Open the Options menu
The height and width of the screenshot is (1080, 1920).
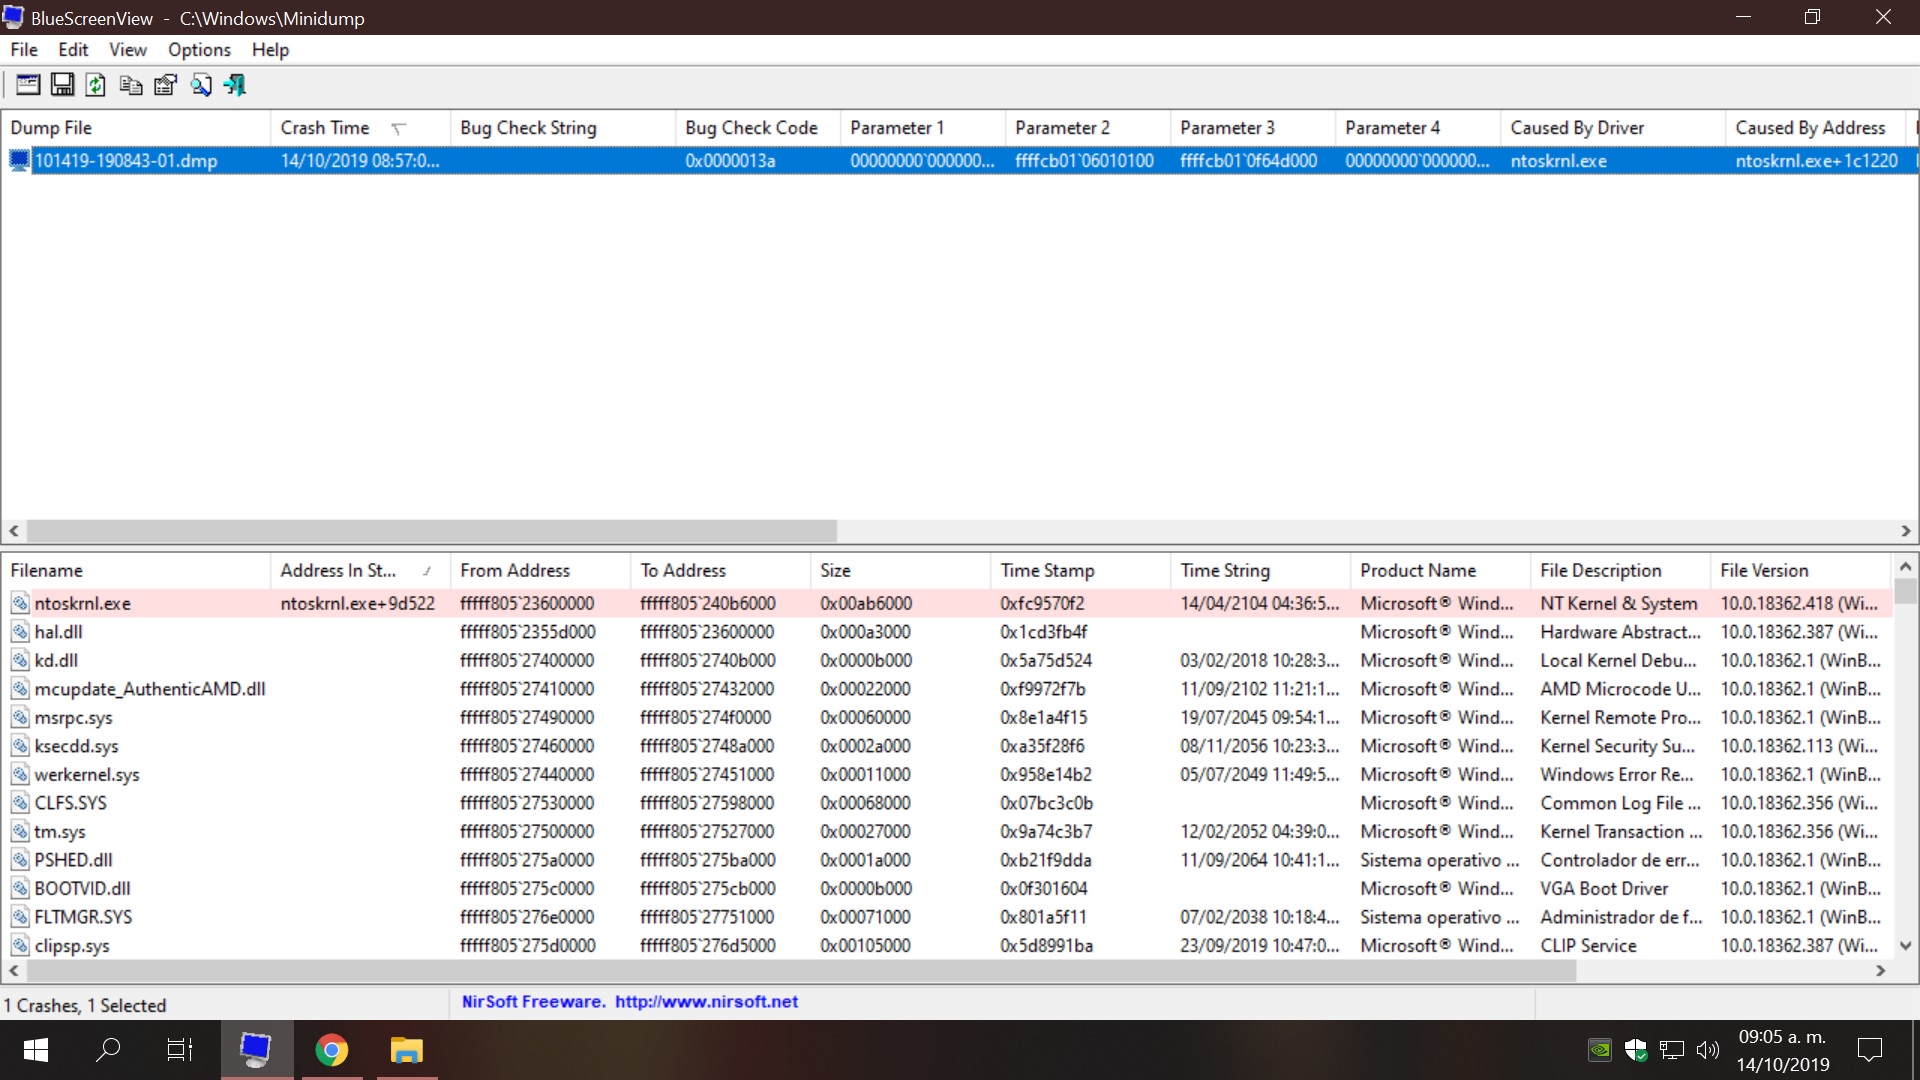tap(199, 50)
